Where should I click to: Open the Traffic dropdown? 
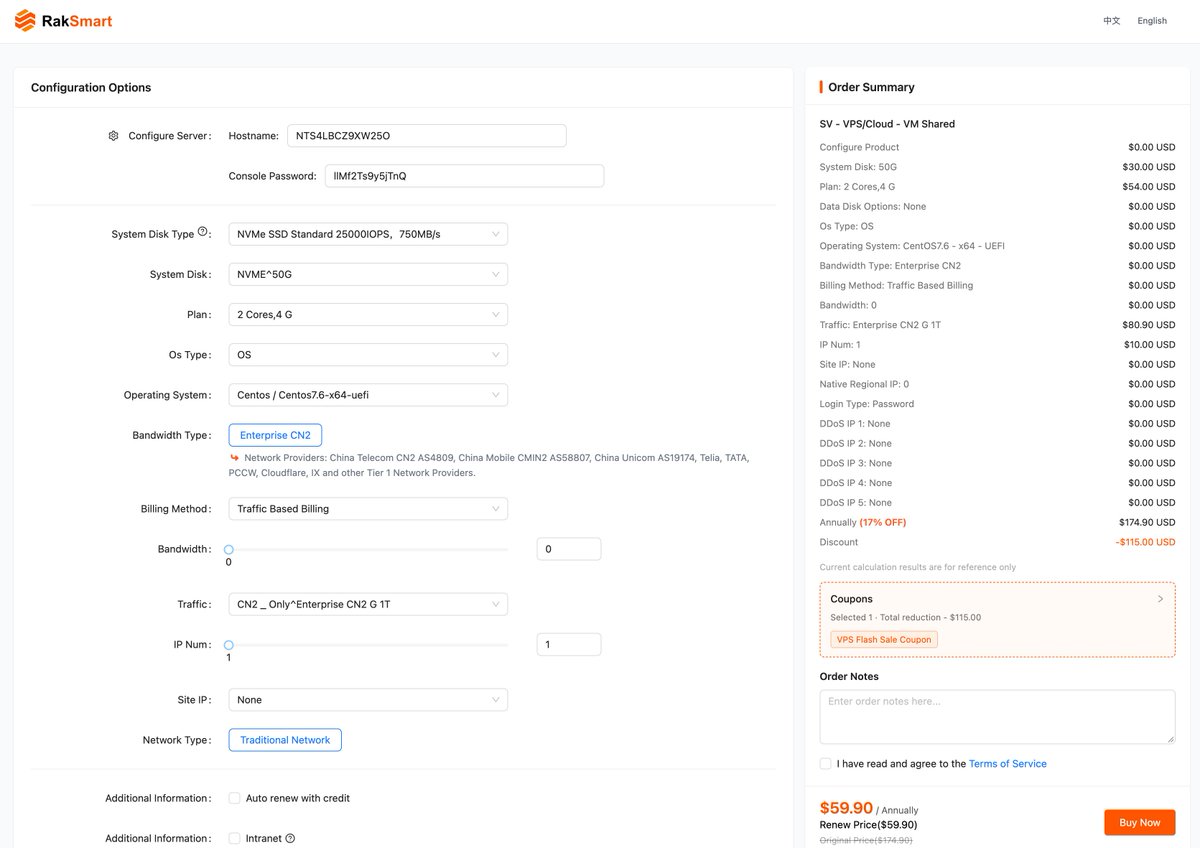[368, 604]
